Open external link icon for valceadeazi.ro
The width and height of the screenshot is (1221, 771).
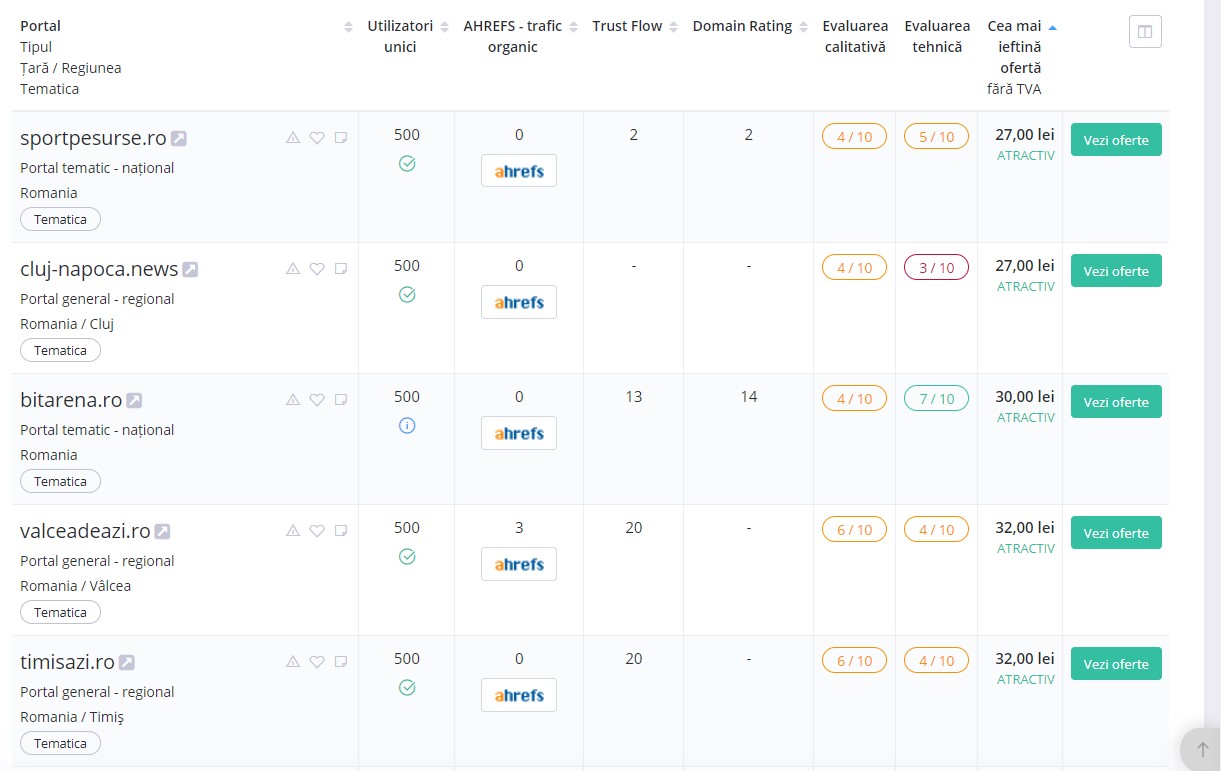[x=162, y=532]
